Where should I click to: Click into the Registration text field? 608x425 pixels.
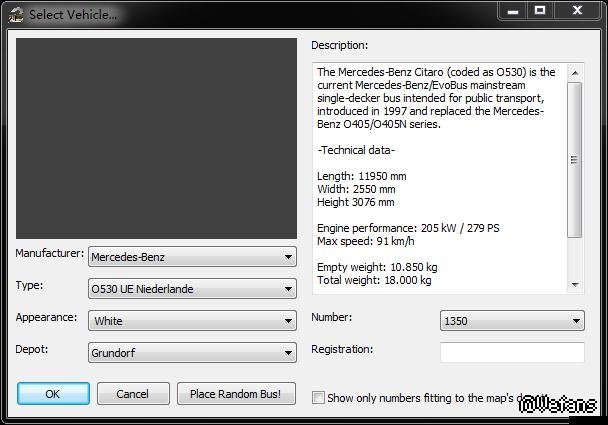[x=512, y=352]
